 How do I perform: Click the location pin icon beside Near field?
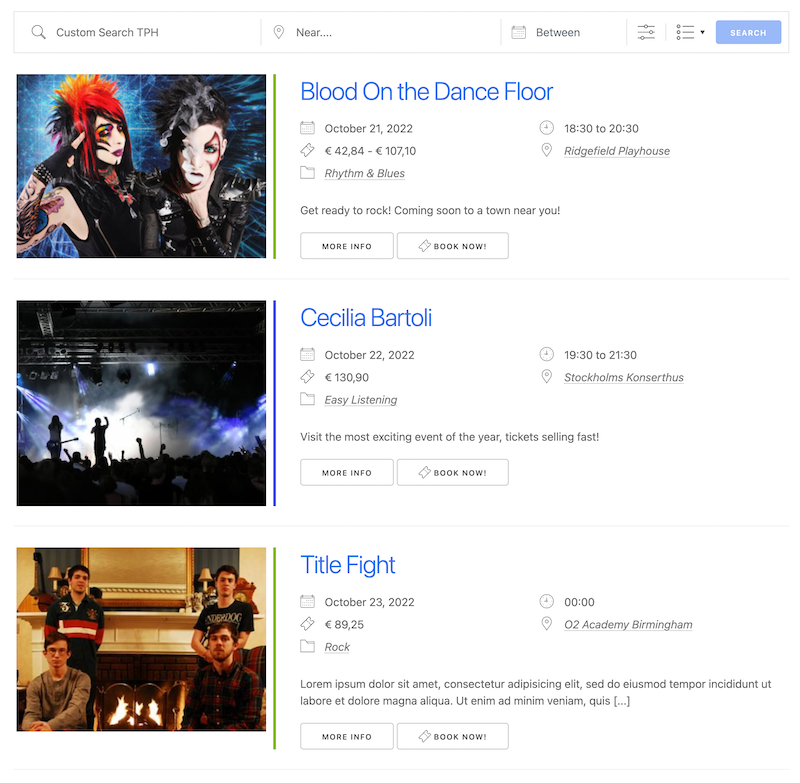tap(279, 33)
